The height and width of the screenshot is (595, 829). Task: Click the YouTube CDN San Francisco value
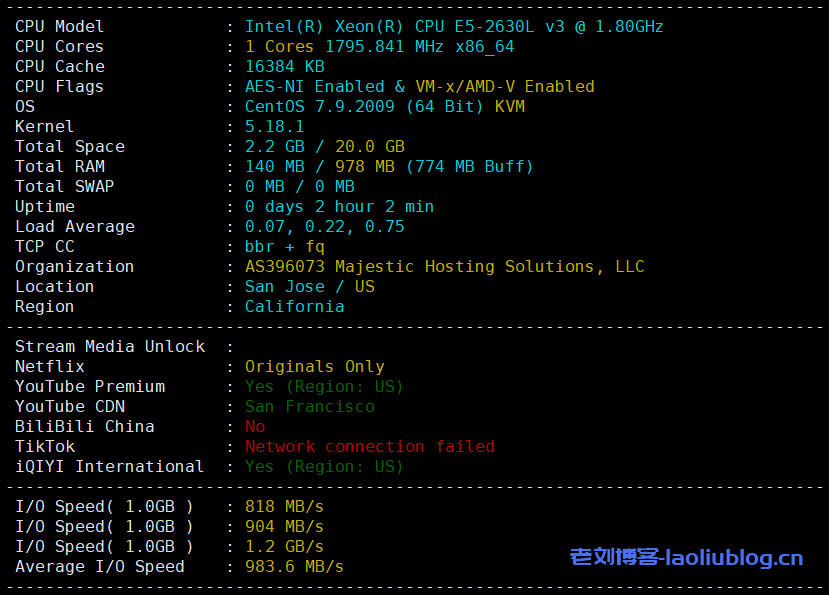click(309, 407)
